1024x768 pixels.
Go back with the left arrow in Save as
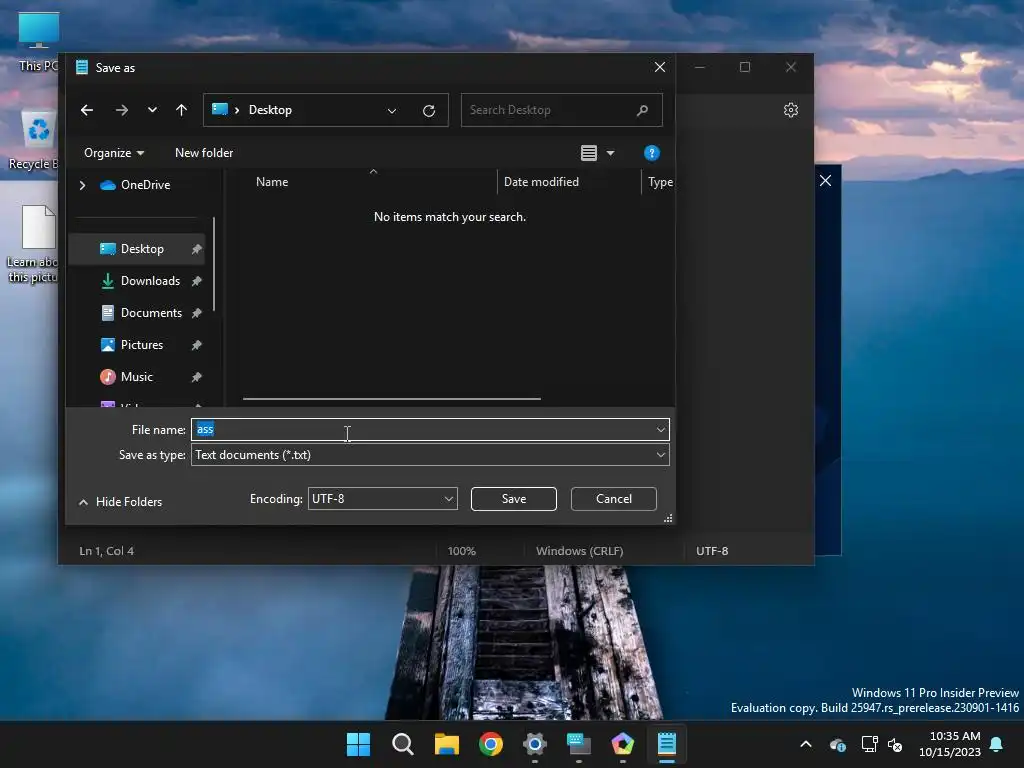[x=87, y=110]
